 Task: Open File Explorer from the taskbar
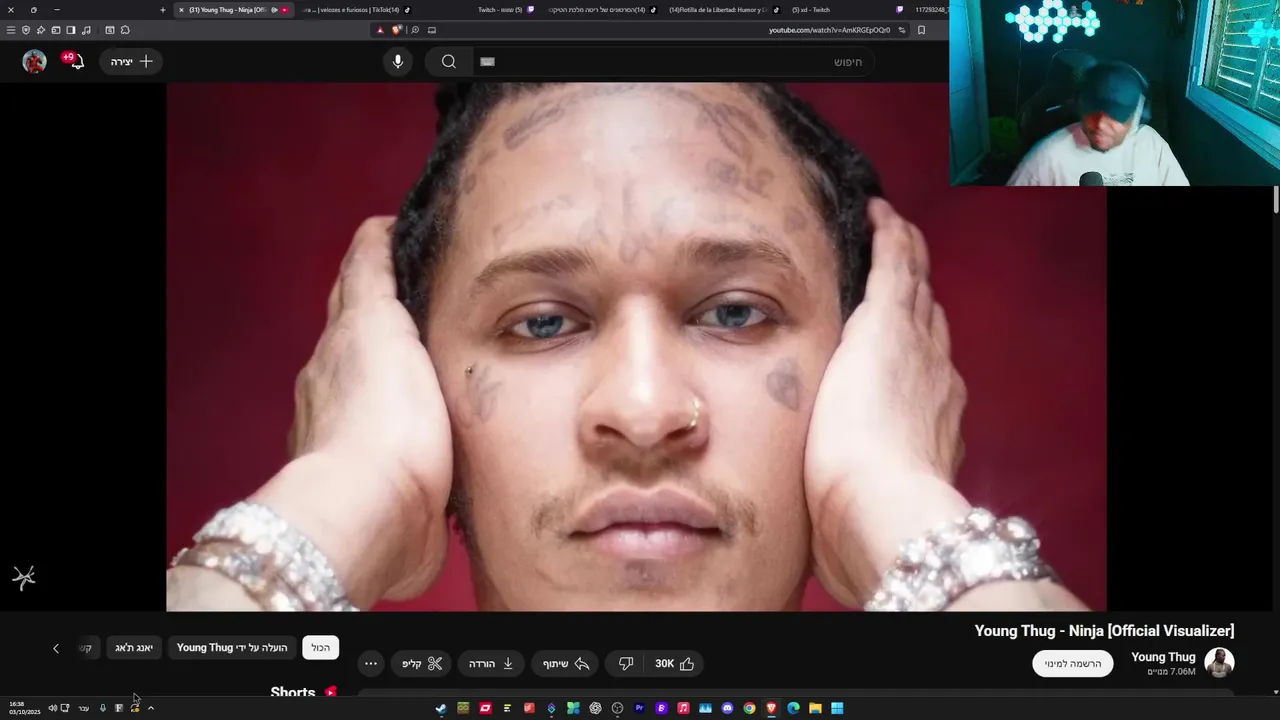coord(815,708)
